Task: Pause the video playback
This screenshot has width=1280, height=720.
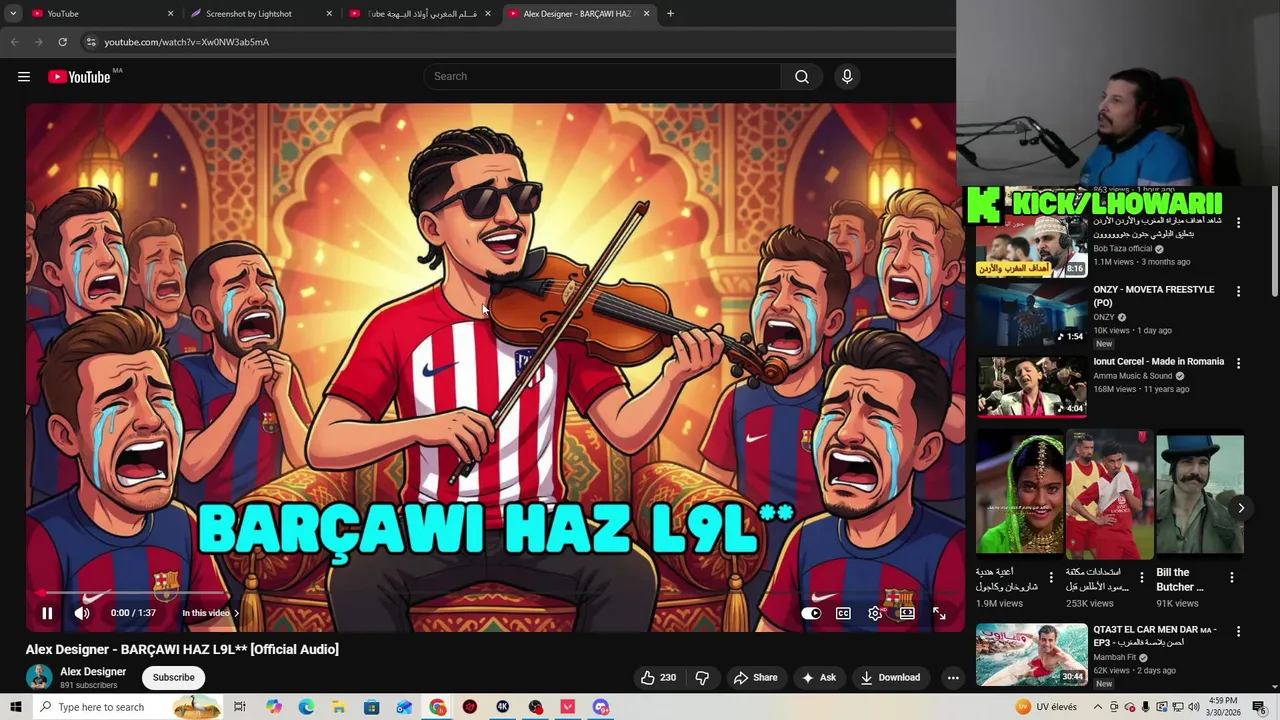Action: coord(47,613)
